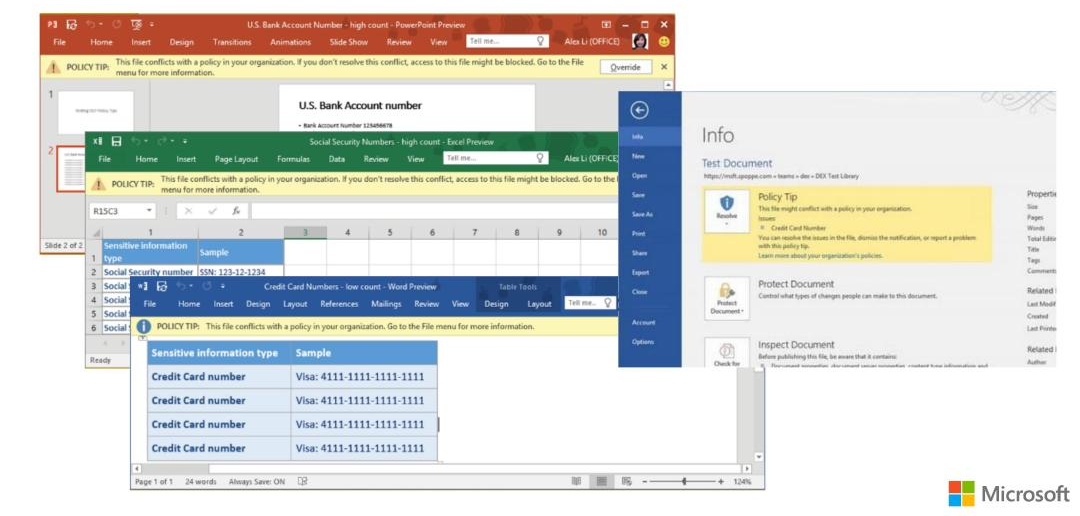Open the Mailings tab in Word
The height and width of the screenshot is (516, 1080).
(x=386, y=304)
